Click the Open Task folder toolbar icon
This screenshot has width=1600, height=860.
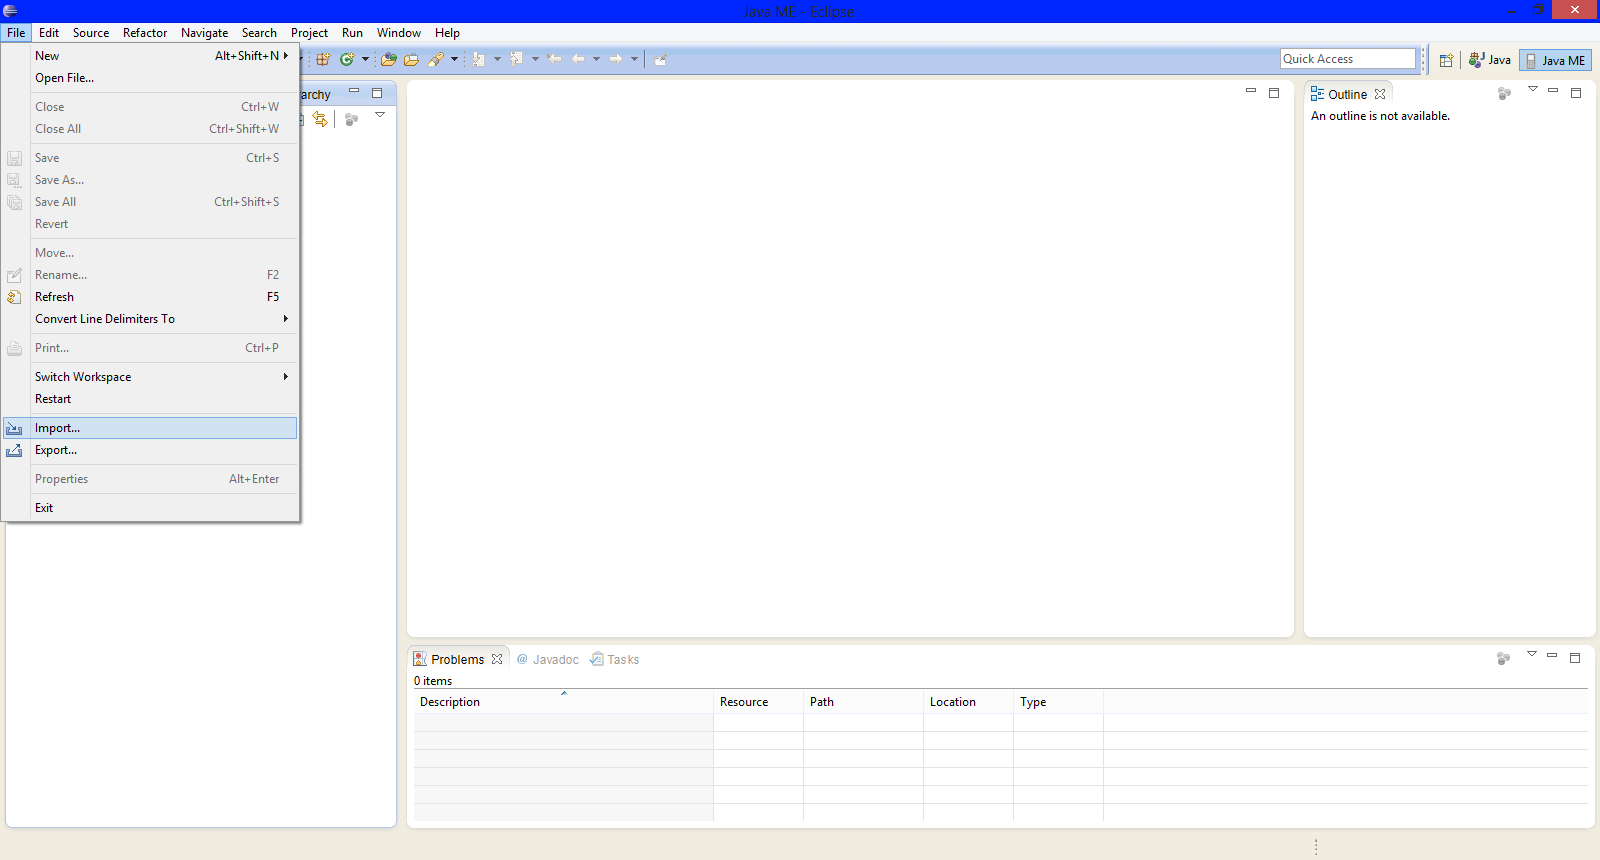tap(411, 59)
